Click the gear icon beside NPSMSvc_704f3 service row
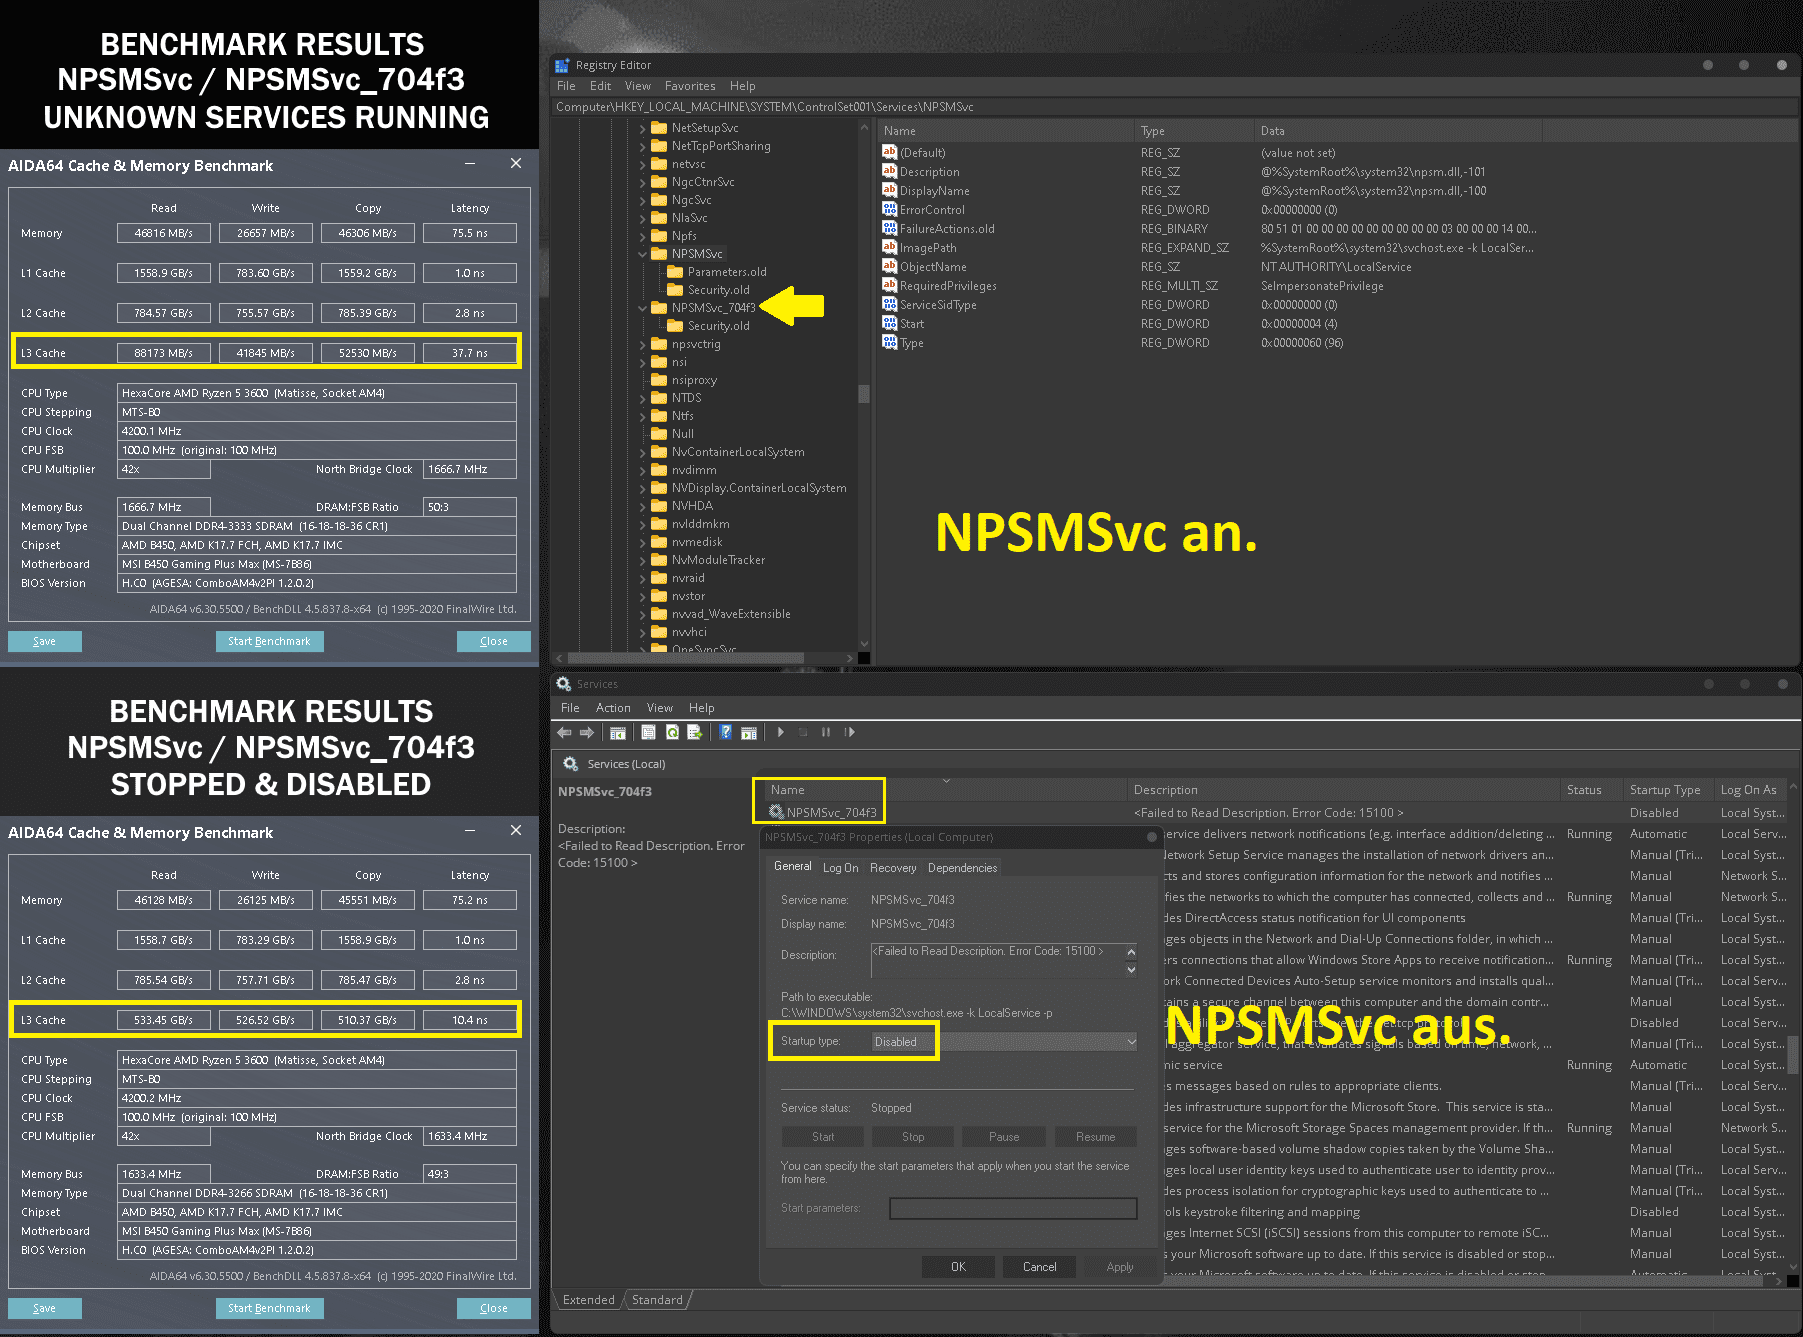The image size is (1803, 1337). click(x=776, y=812)
